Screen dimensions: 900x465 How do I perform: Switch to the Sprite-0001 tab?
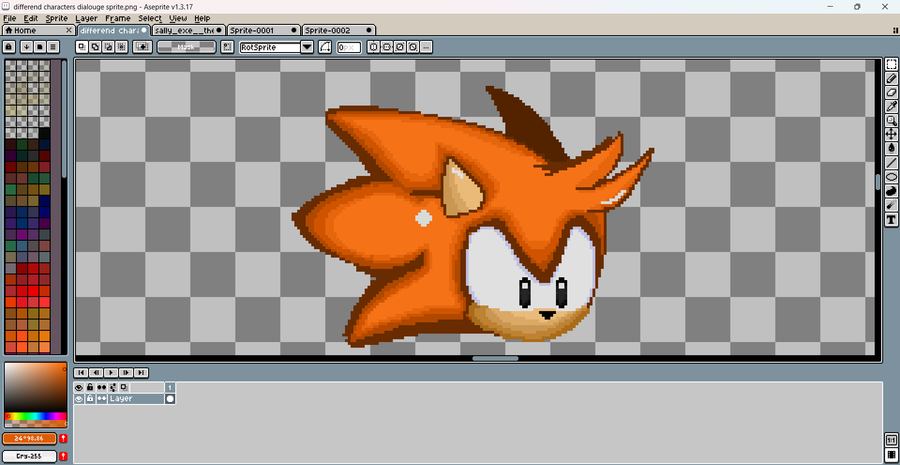(x=263, y=30)
